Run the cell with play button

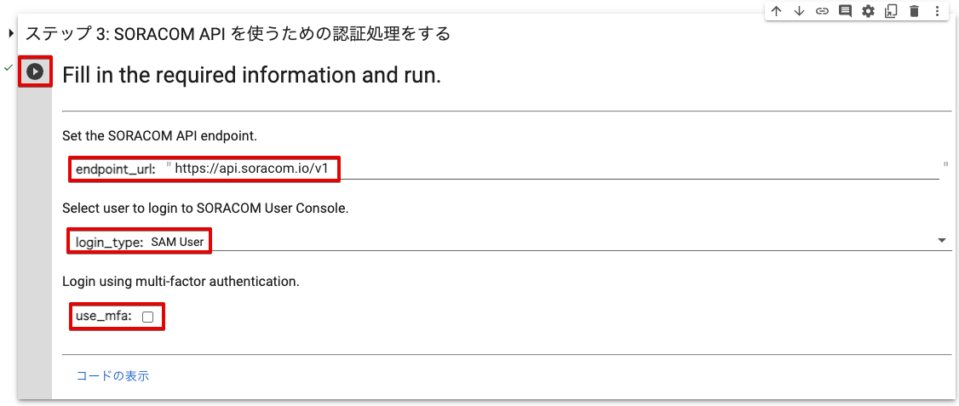point(35,72)
